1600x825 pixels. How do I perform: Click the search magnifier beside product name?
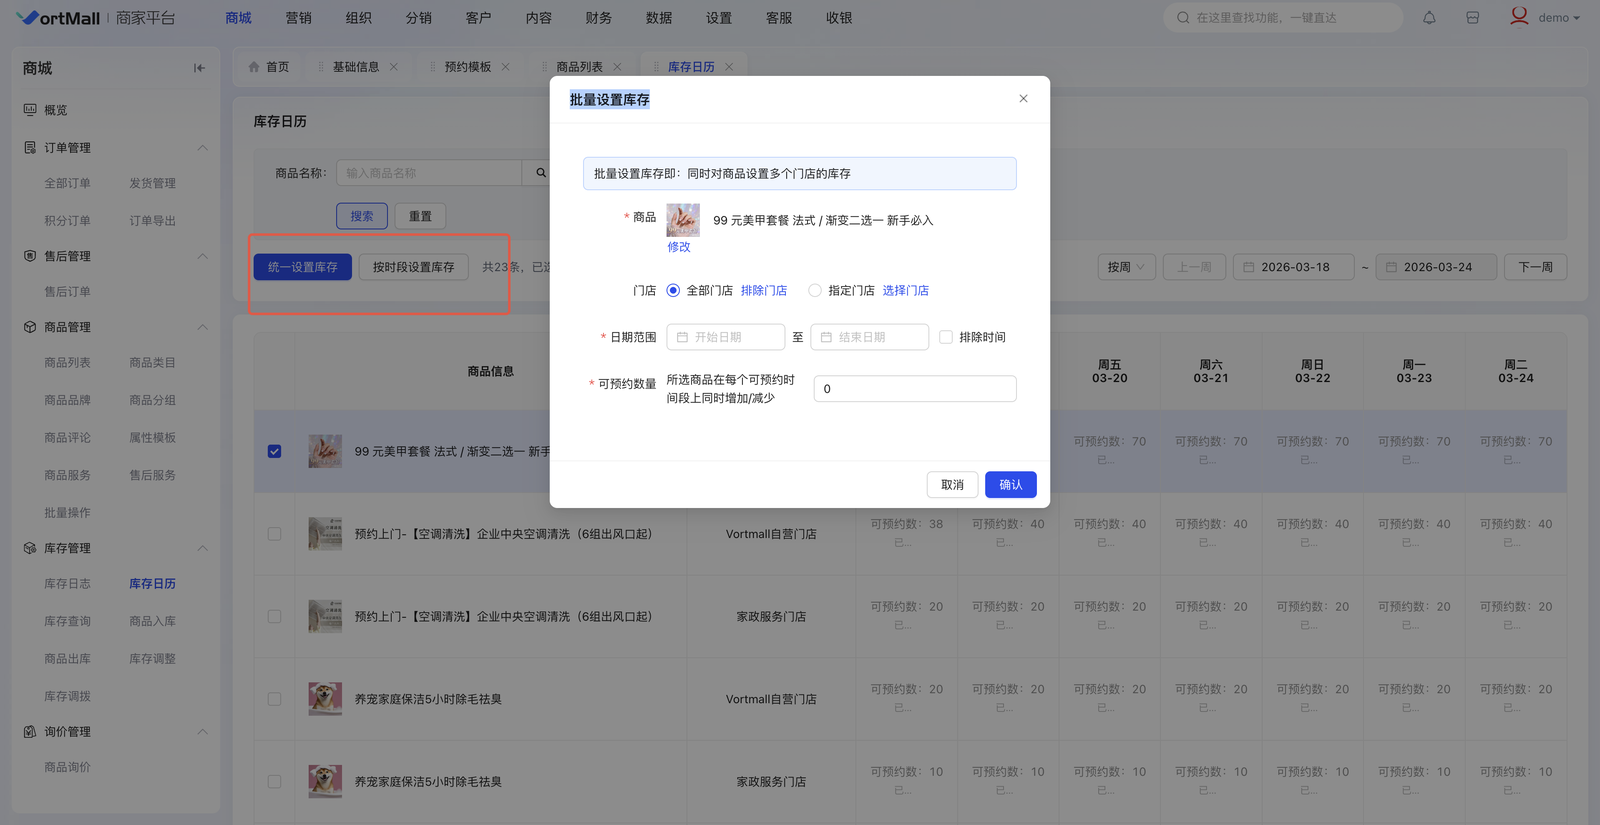(x=541, y=173)
